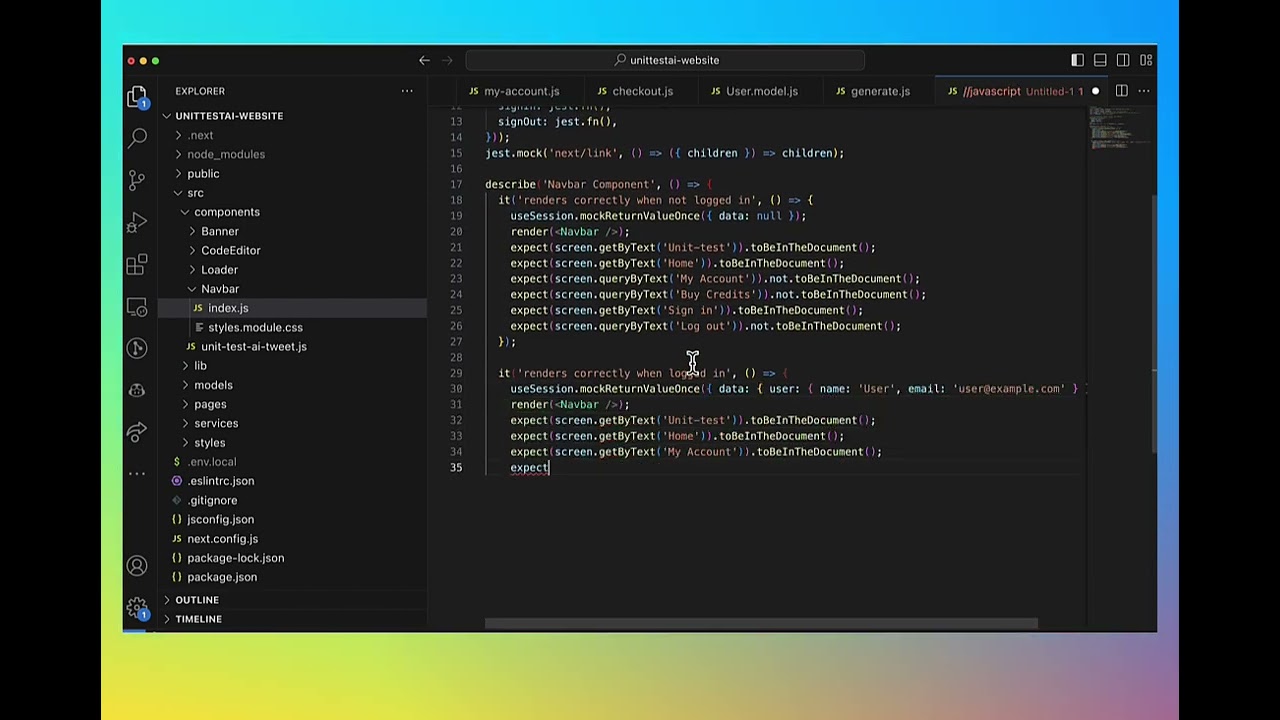Open index.js in Navbar folder
The width and height of the screenshot is (1280, 720).
[x=292, y=308]
